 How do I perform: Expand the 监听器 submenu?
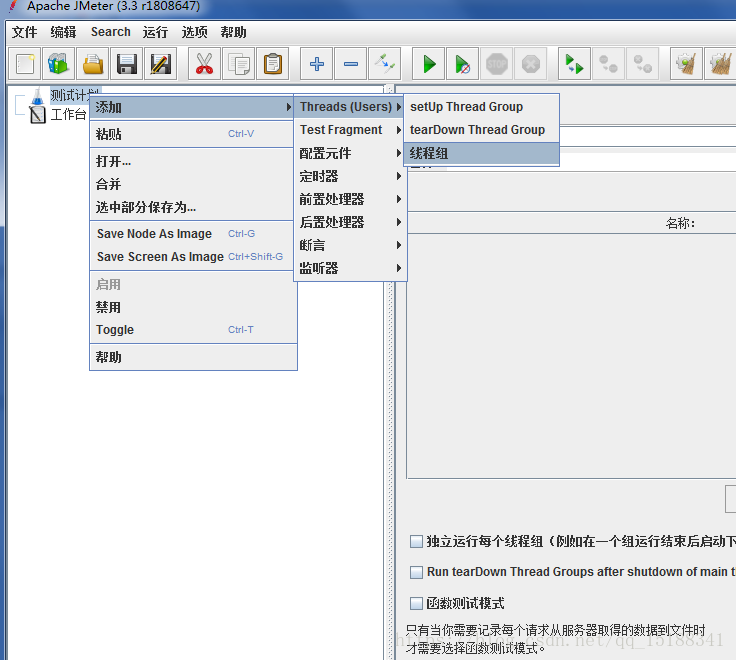(x=350, y=268)
